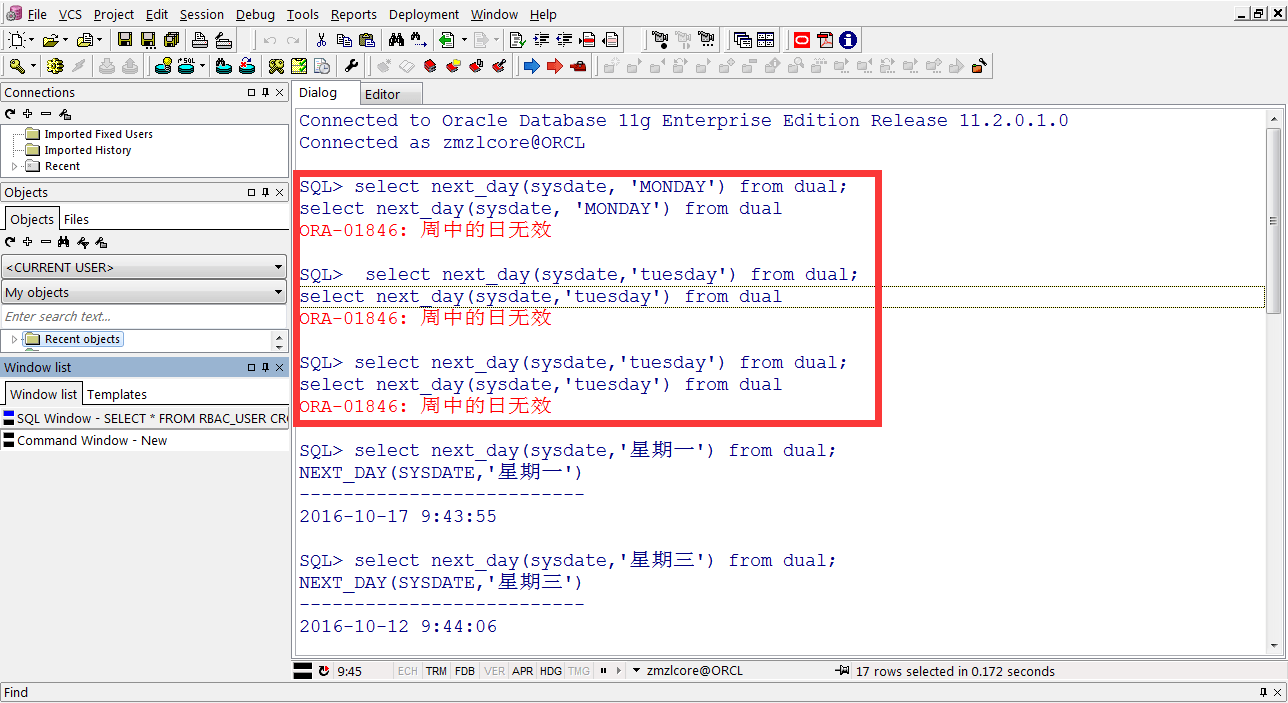The height and width of the screenshot is (703, 1288).
Task: Click the Copy icon
Action: [x=344, y=40]
